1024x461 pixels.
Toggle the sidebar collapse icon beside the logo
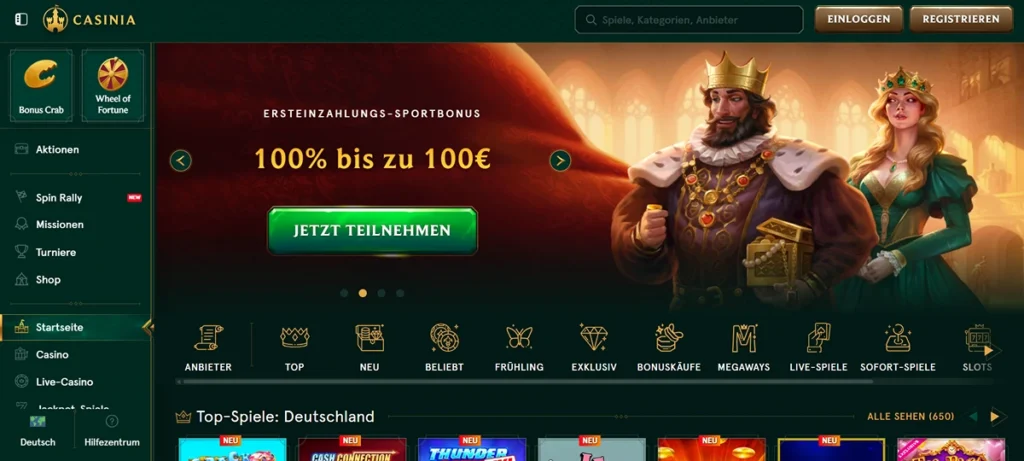click(21, 20)
